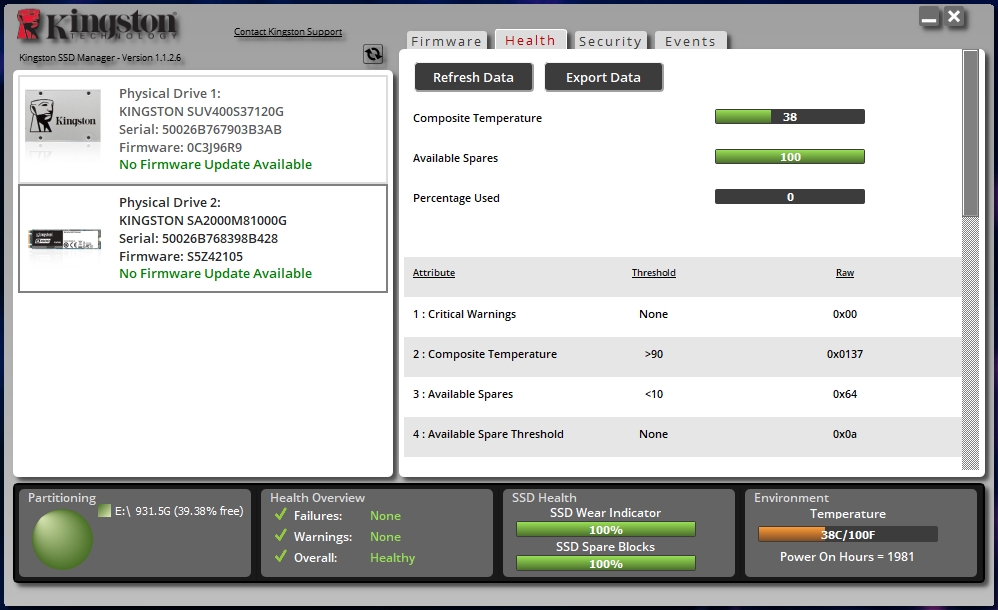
Task: Click the raw value 0x0a
Action: coord(845,434)
